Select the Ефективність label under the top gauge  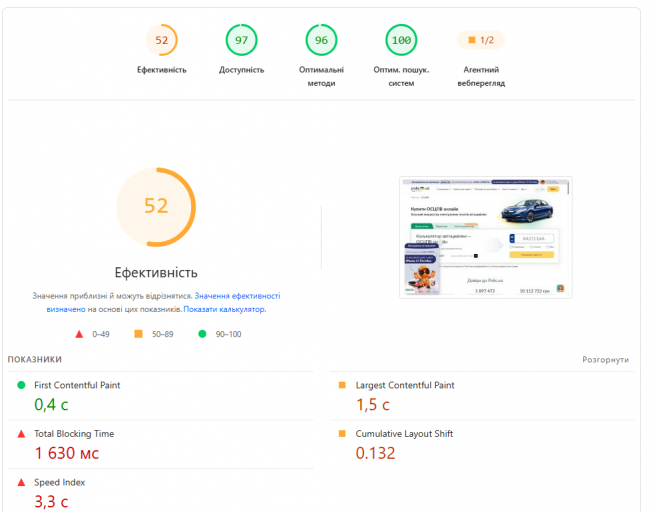(162, 70)
